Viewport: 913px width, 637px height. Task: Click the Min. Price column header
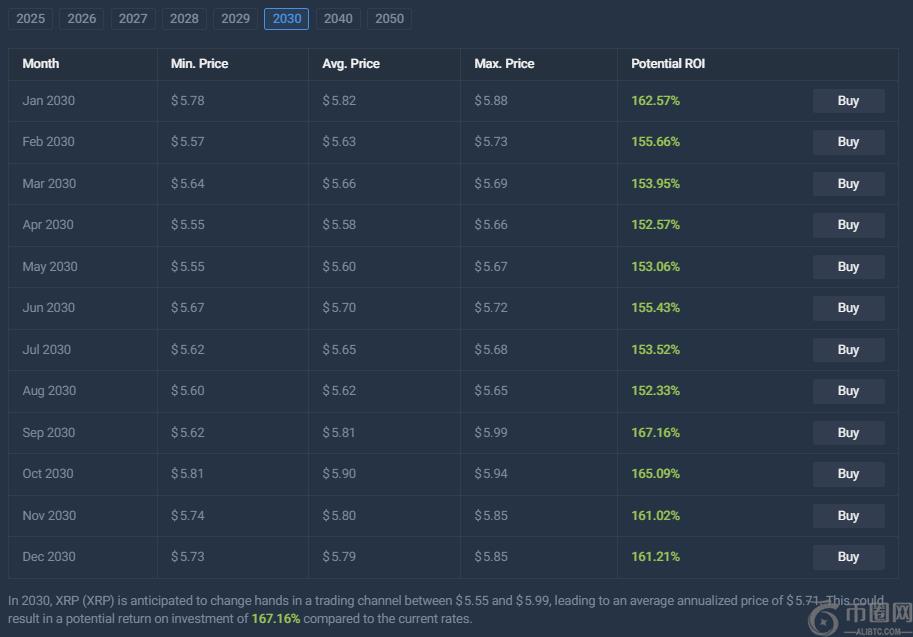pos(199,64)
